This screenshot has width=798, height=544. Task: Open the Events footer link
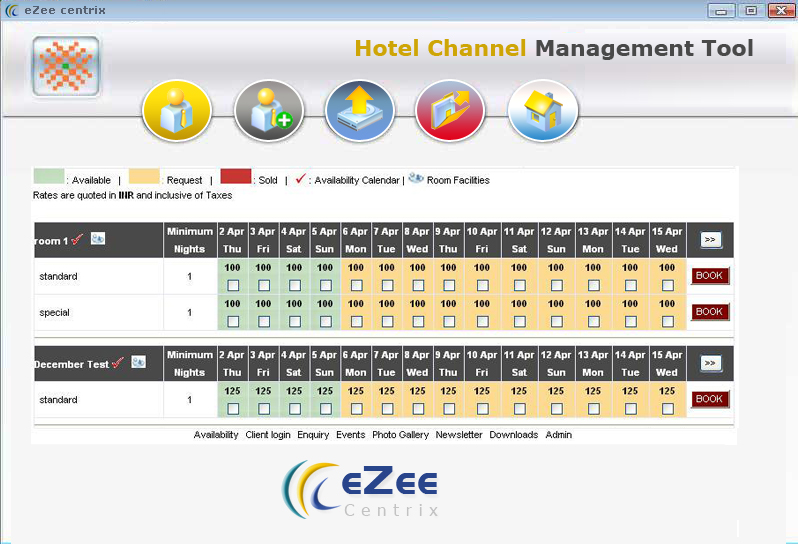(351, 435)
